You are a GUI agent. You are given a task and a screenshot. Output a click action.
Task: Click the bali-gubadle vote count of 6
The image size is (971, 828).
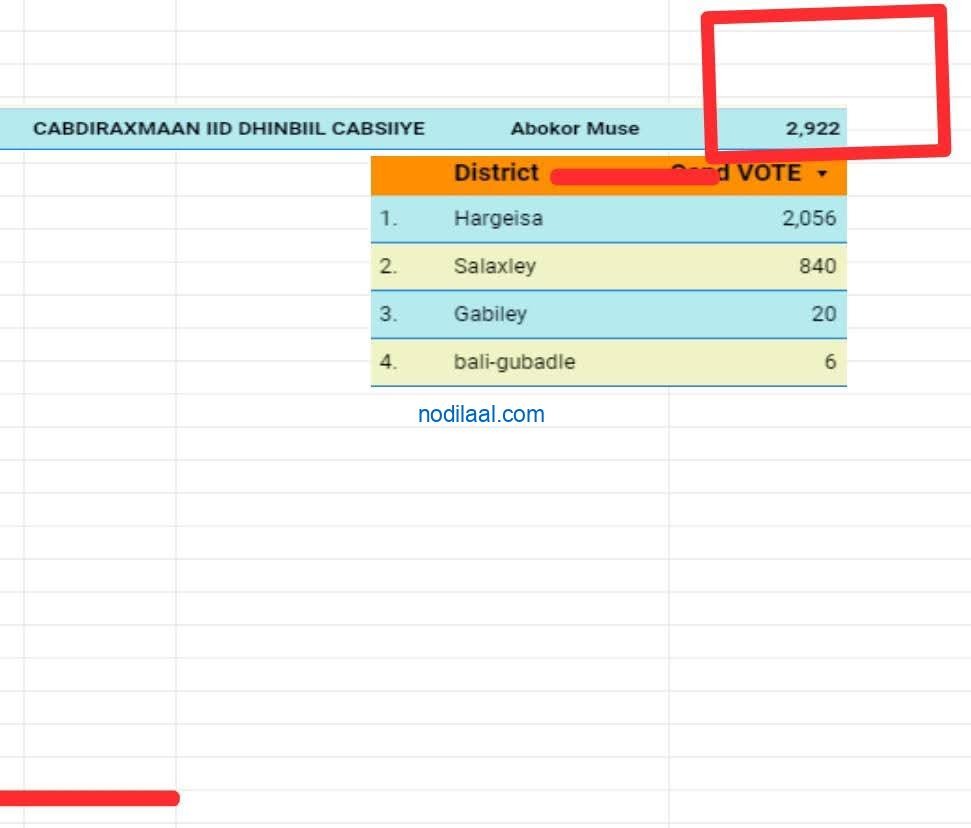point(830,362)
